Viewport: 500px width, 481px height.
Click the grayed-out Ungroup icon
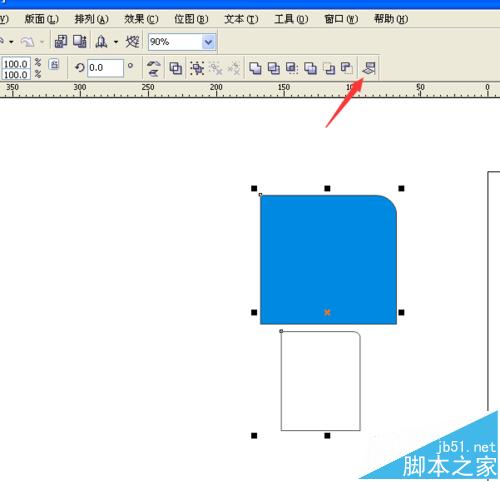pyautogui.click(x=215, y=68)
